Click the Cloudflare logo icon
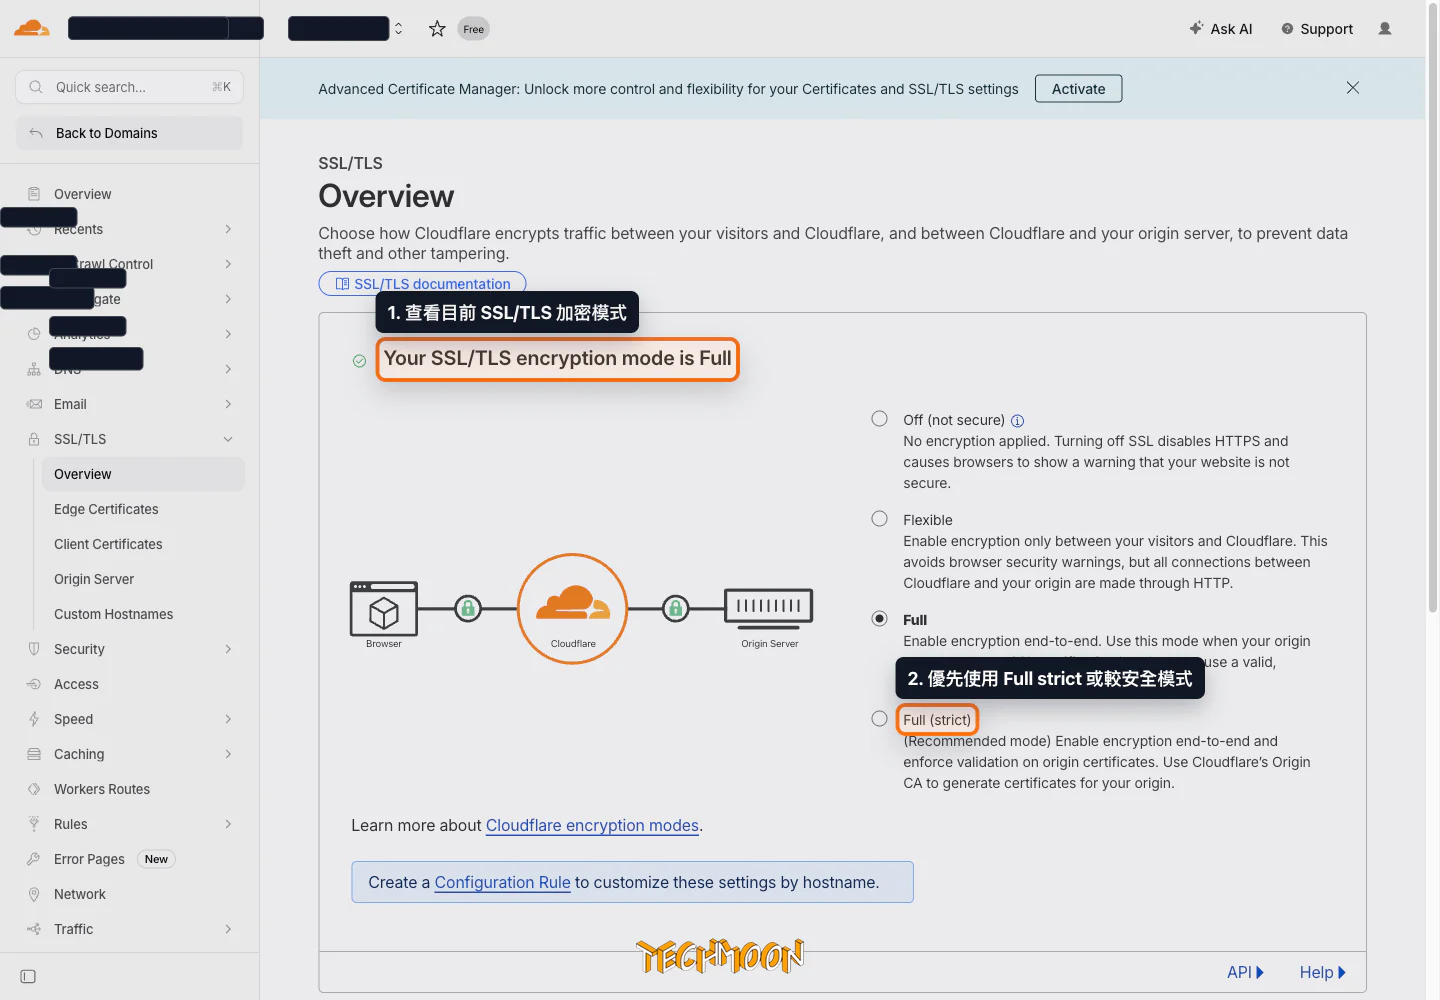1440x1000 pixels. click(32, 28)
